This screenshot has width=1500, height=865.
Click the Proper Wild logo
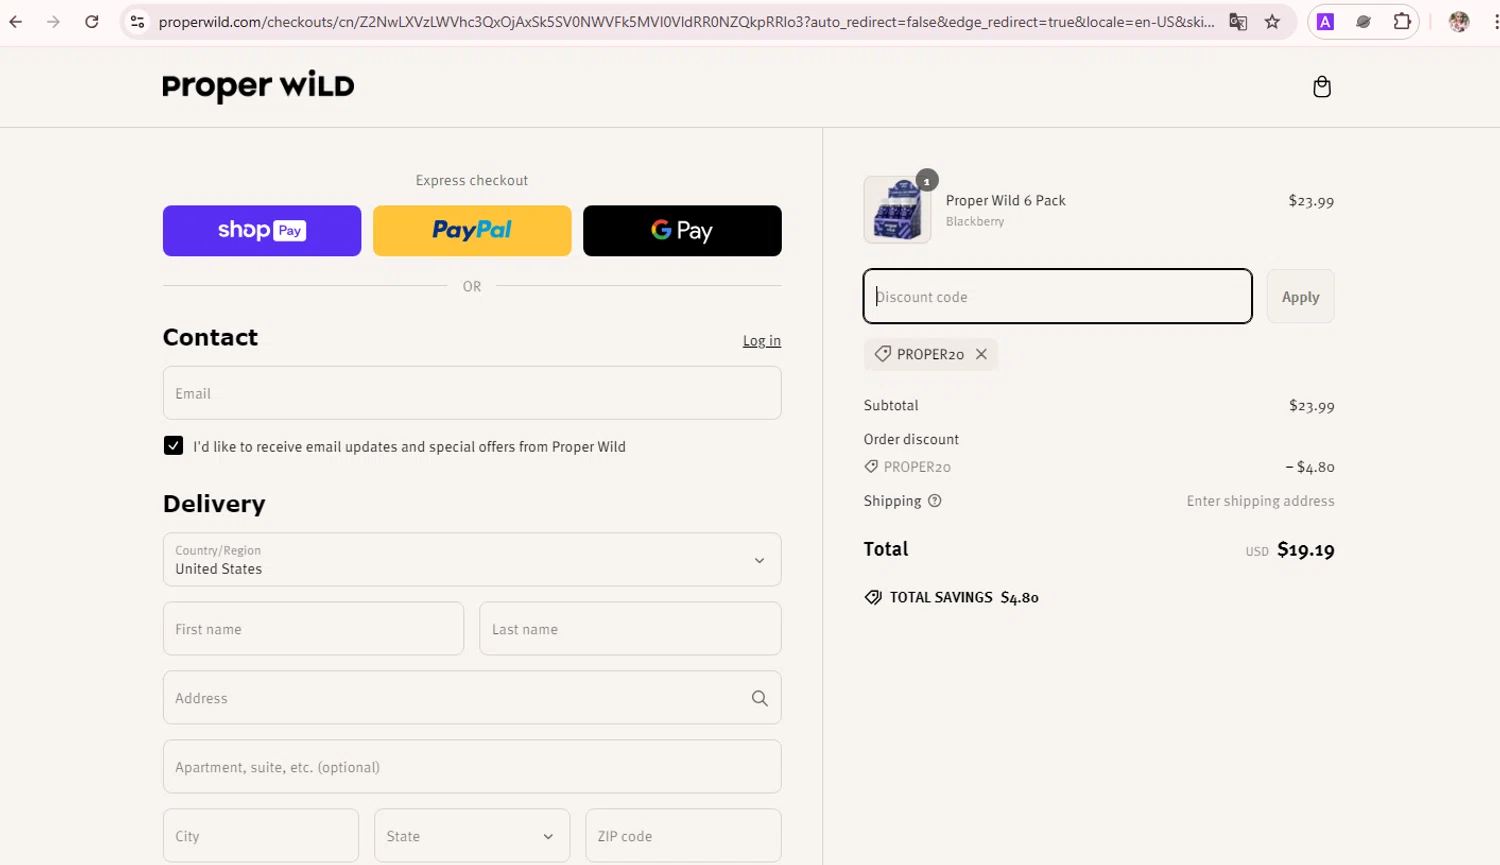258,86
